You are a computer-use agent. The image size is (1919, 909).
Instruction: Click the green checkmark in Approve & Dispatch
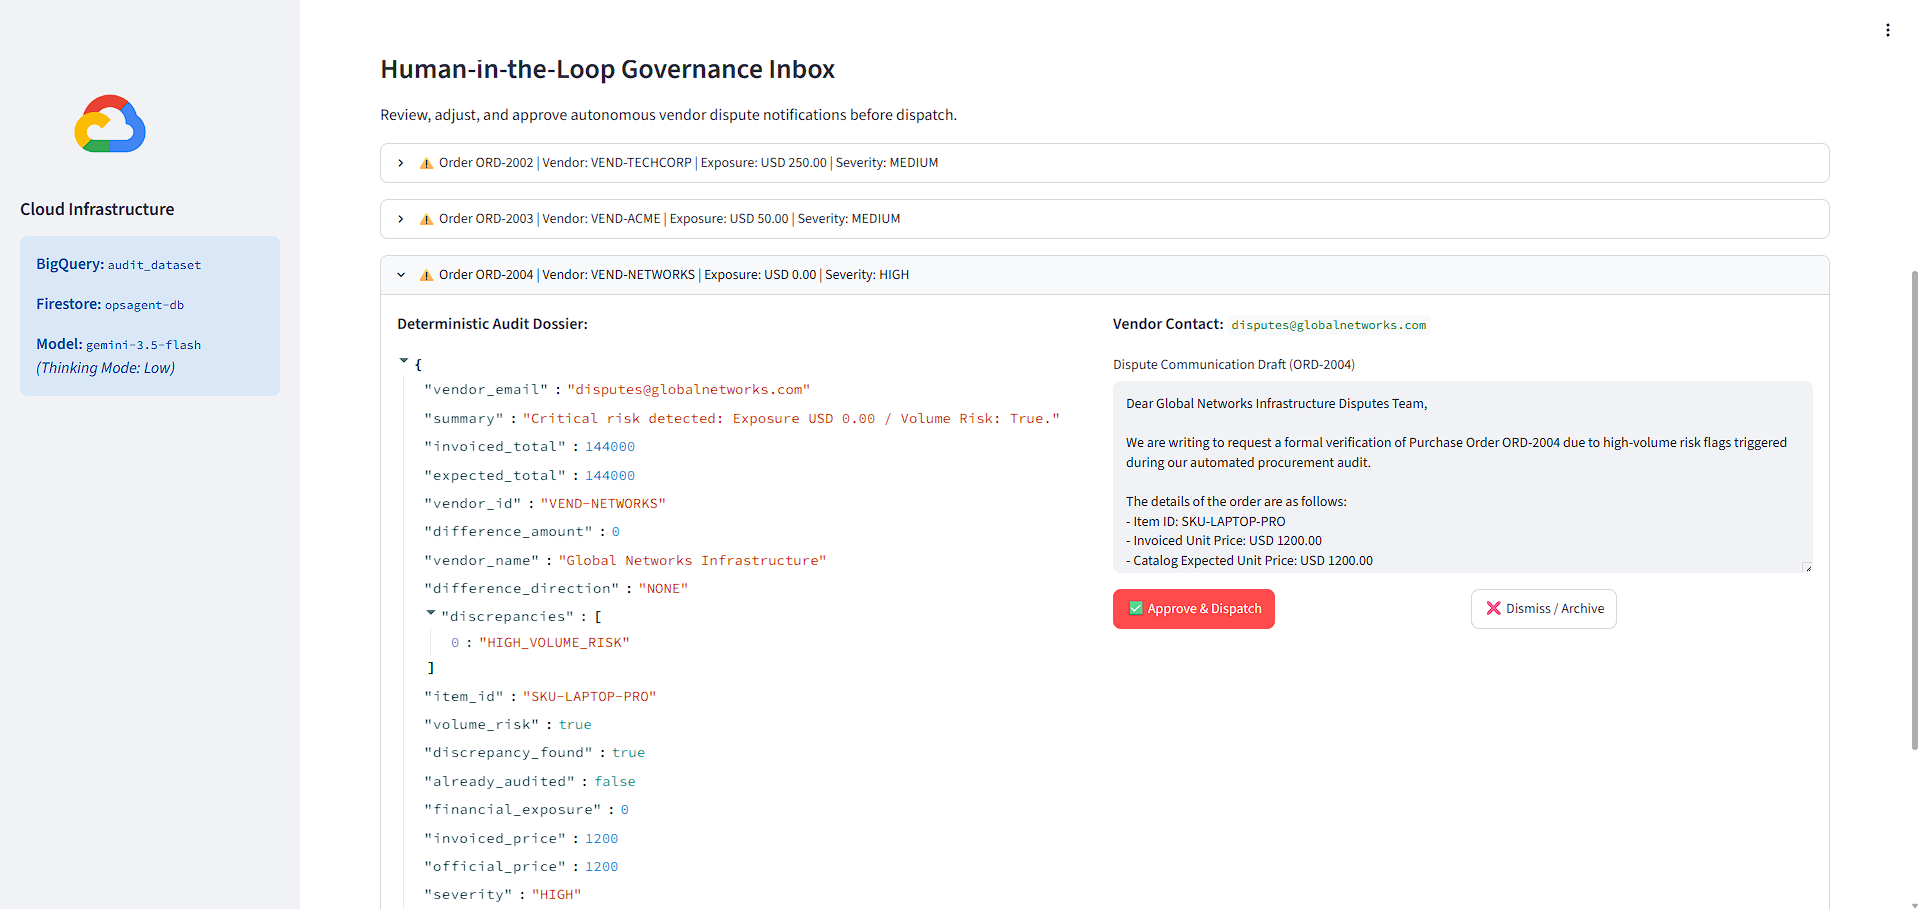1136,608
